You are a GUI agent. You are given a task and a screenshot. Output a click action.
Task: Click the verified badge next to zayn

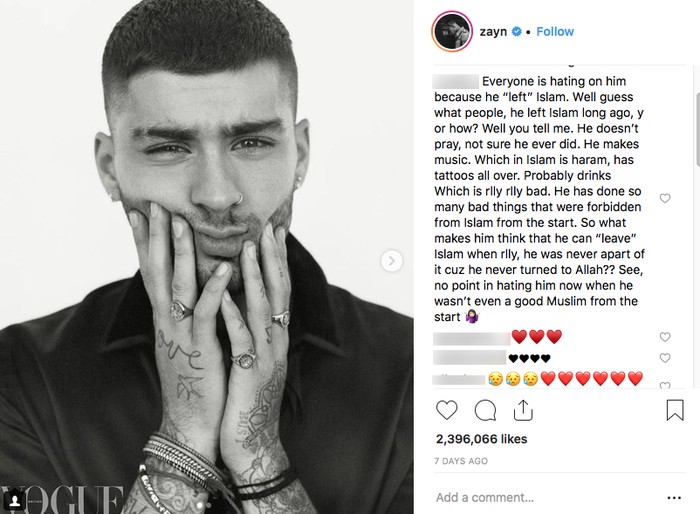[517, 32]
